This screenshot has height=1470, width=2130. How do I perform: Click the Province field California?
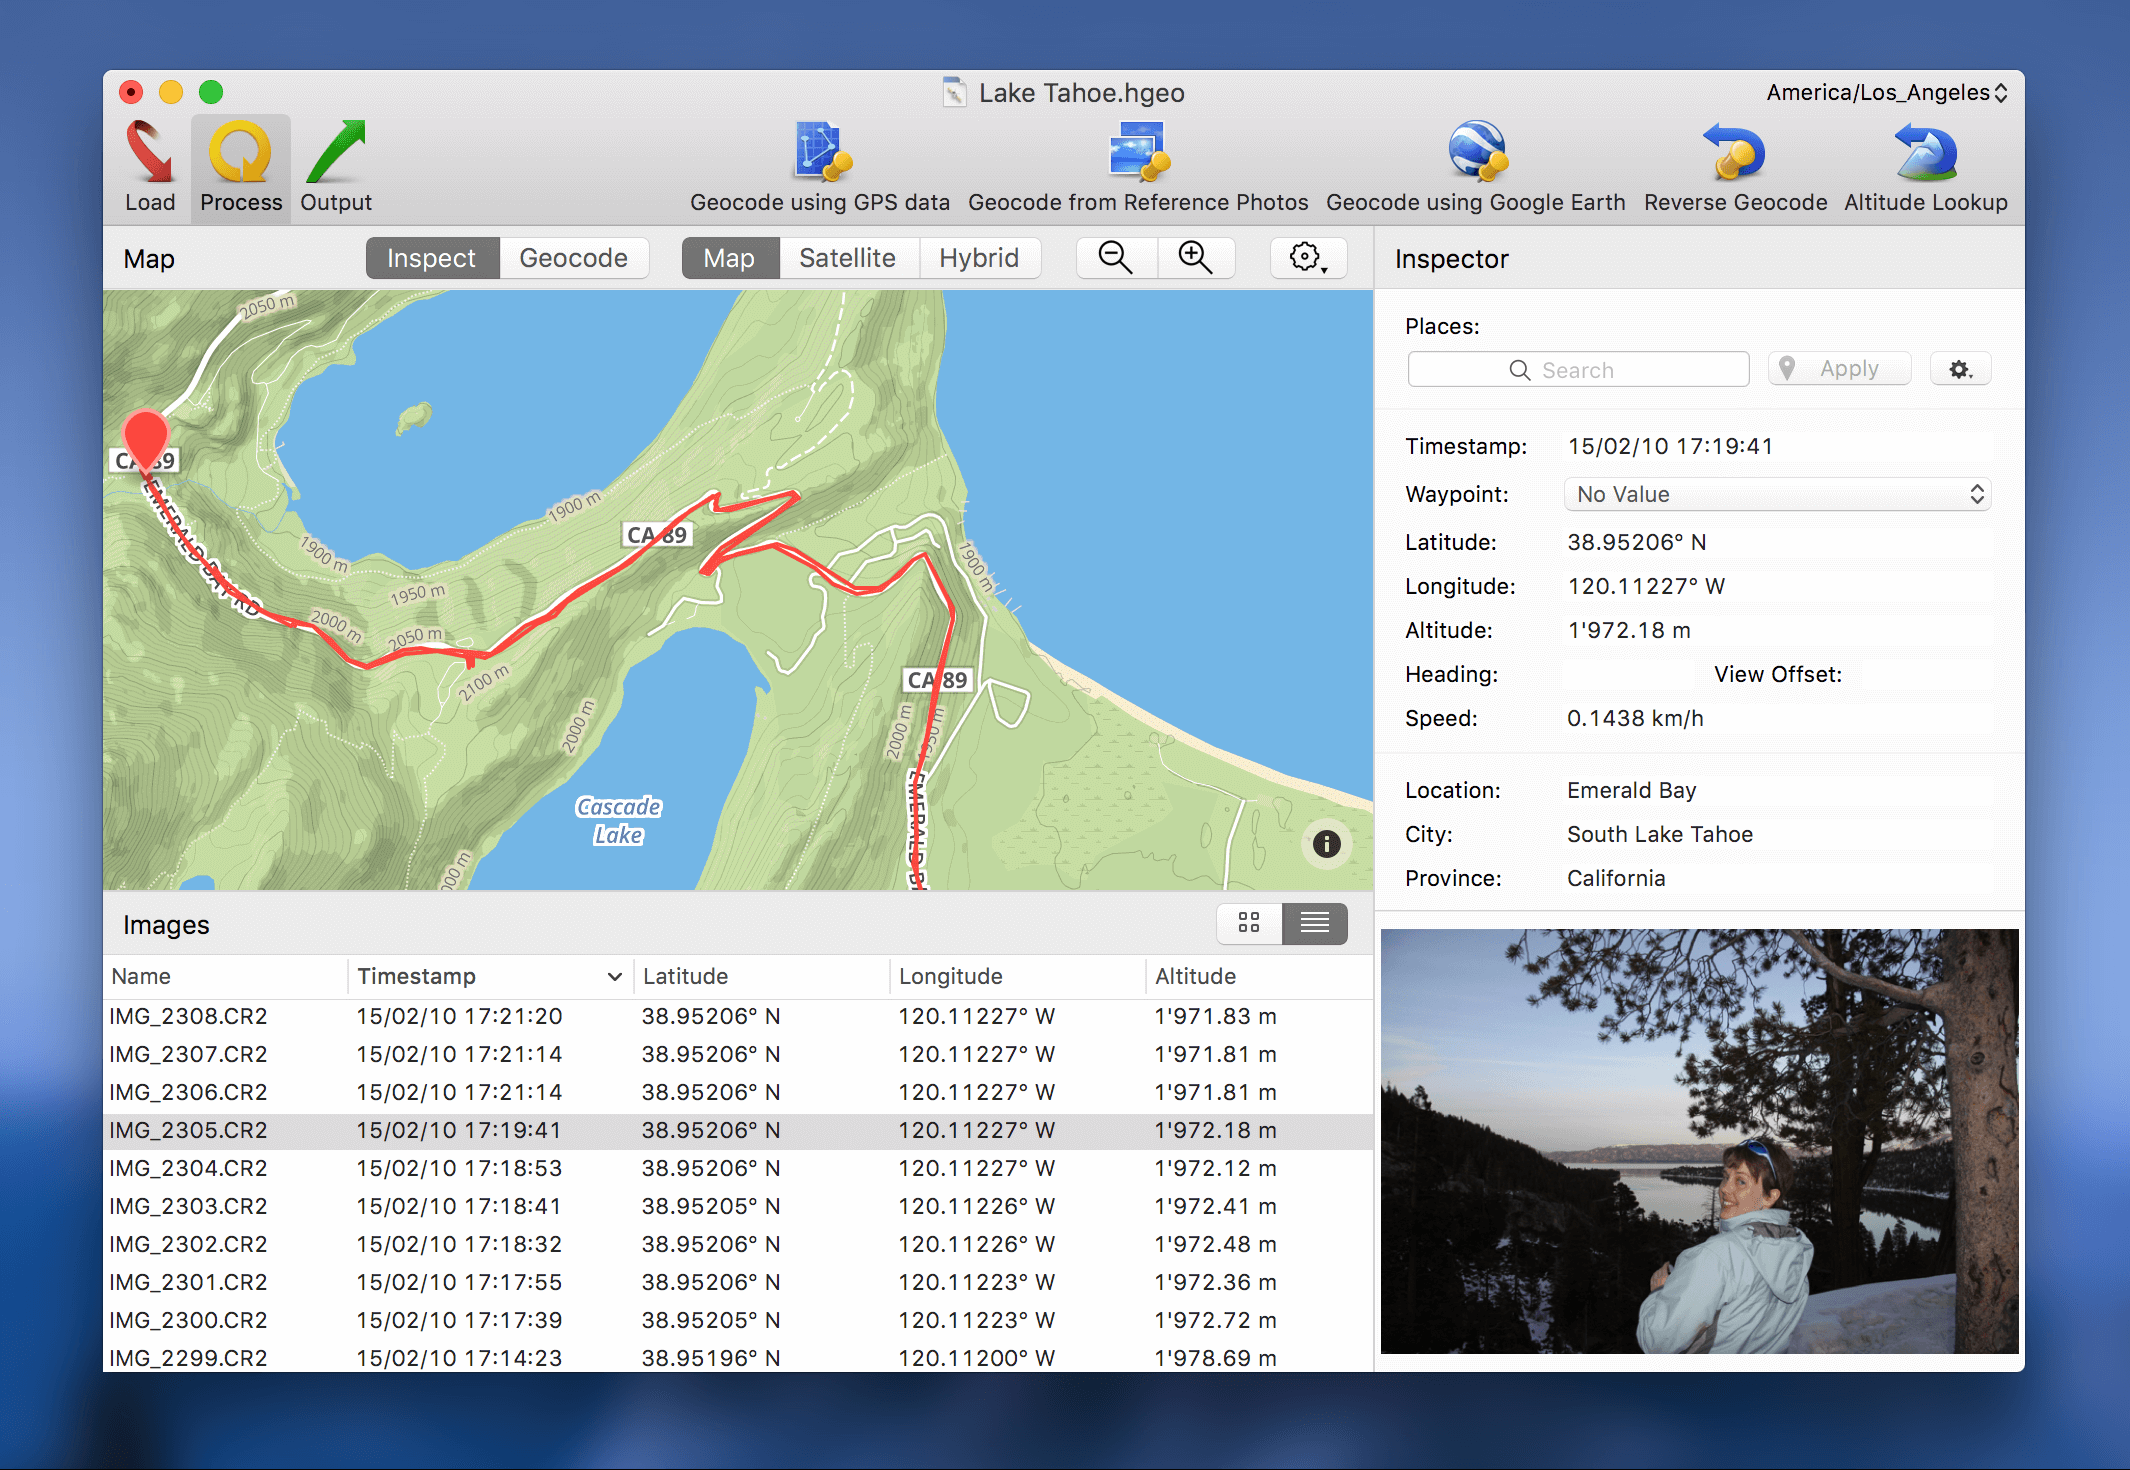(x=1777, y=878)
